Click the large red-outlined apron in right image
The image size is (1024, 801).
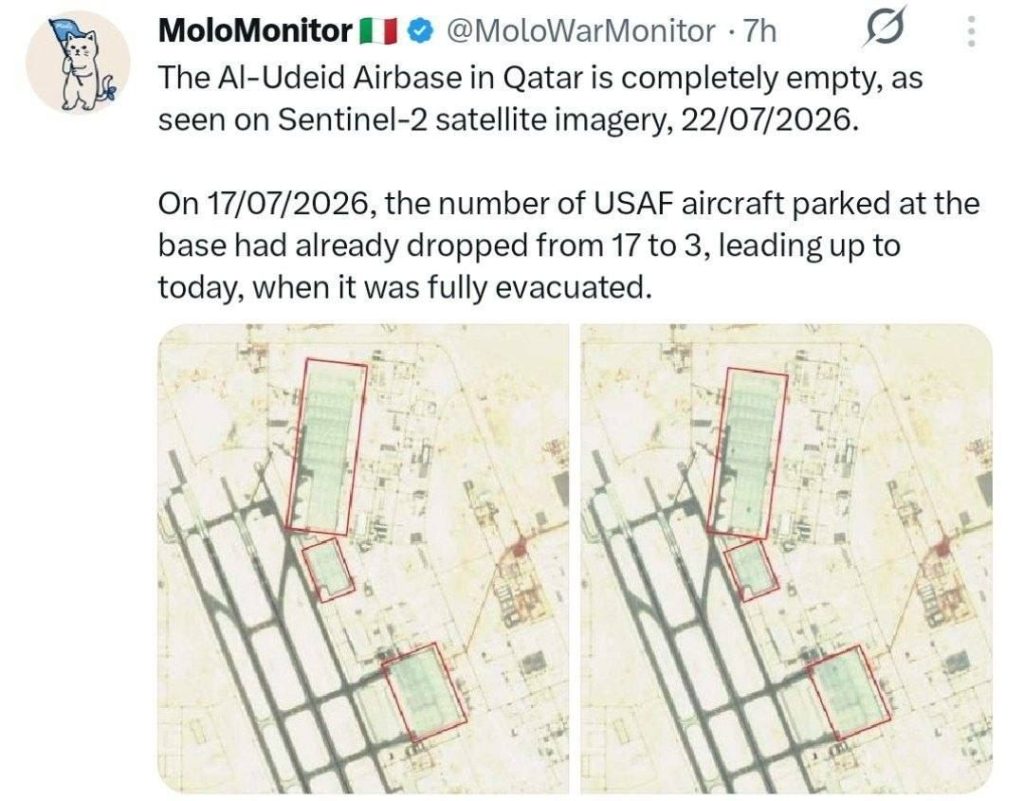(748, 454)
